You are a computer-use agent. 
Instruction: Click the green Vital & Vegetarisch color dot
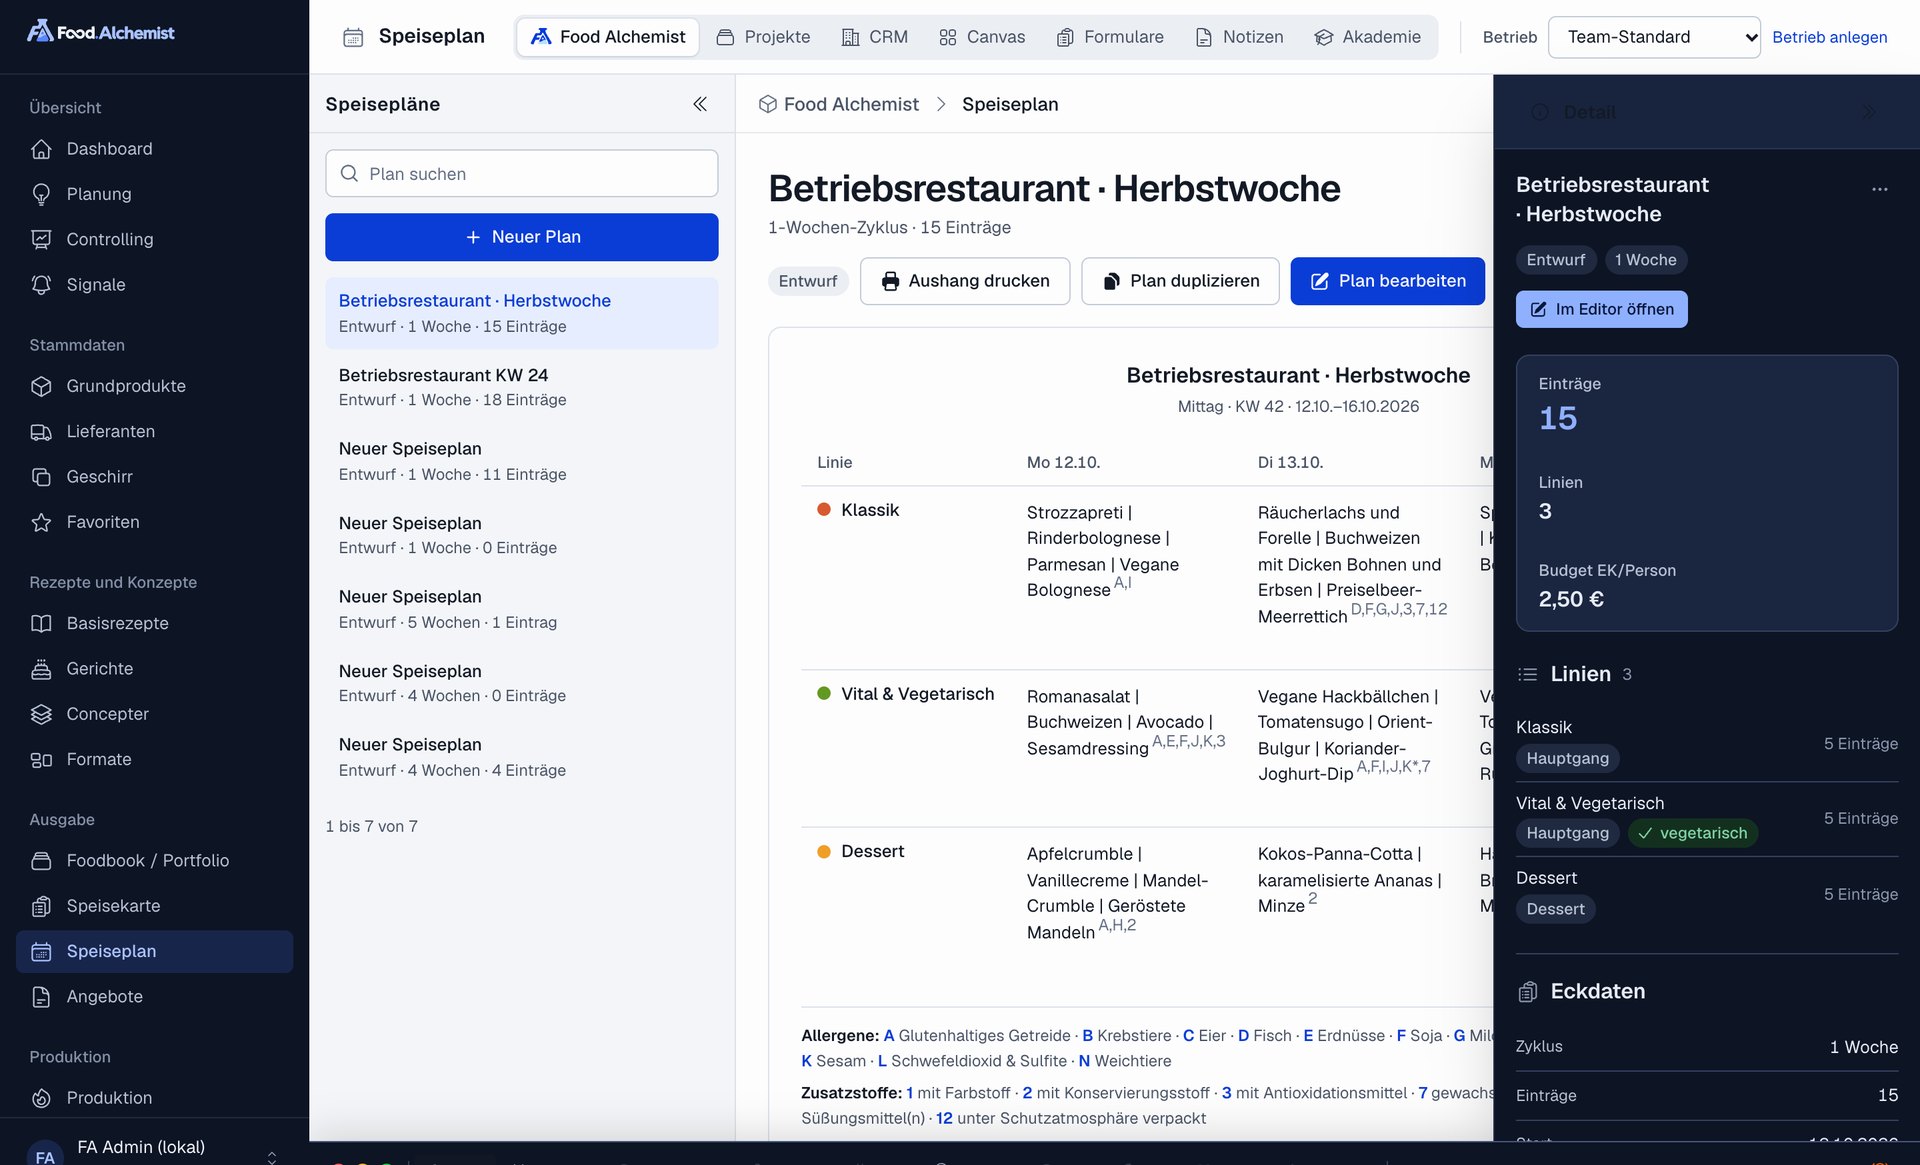824,694
